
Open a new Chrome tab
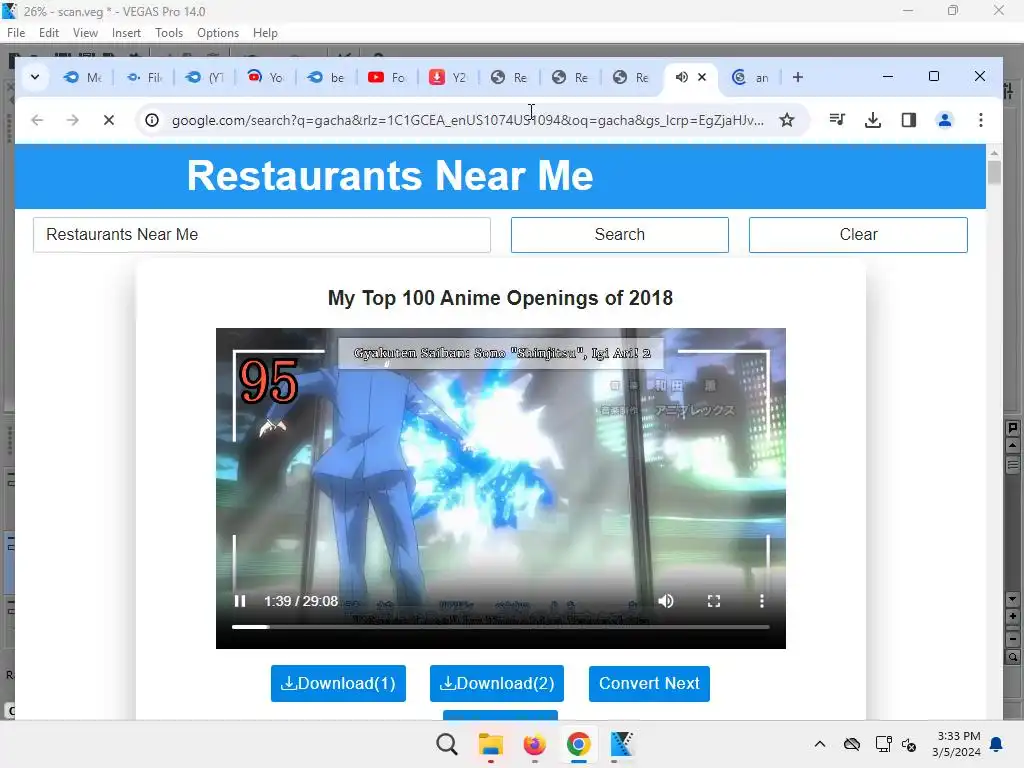tap(797, 77)
